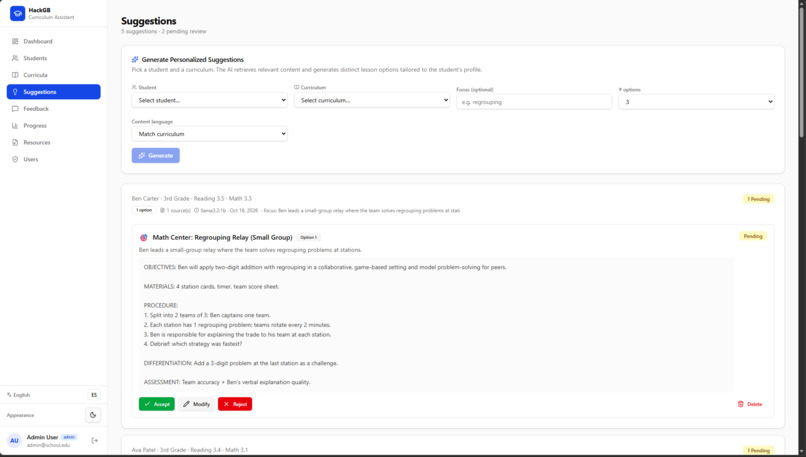
Task: Open the Select curriculum dropdown
Action: click(x=372, y=100)
